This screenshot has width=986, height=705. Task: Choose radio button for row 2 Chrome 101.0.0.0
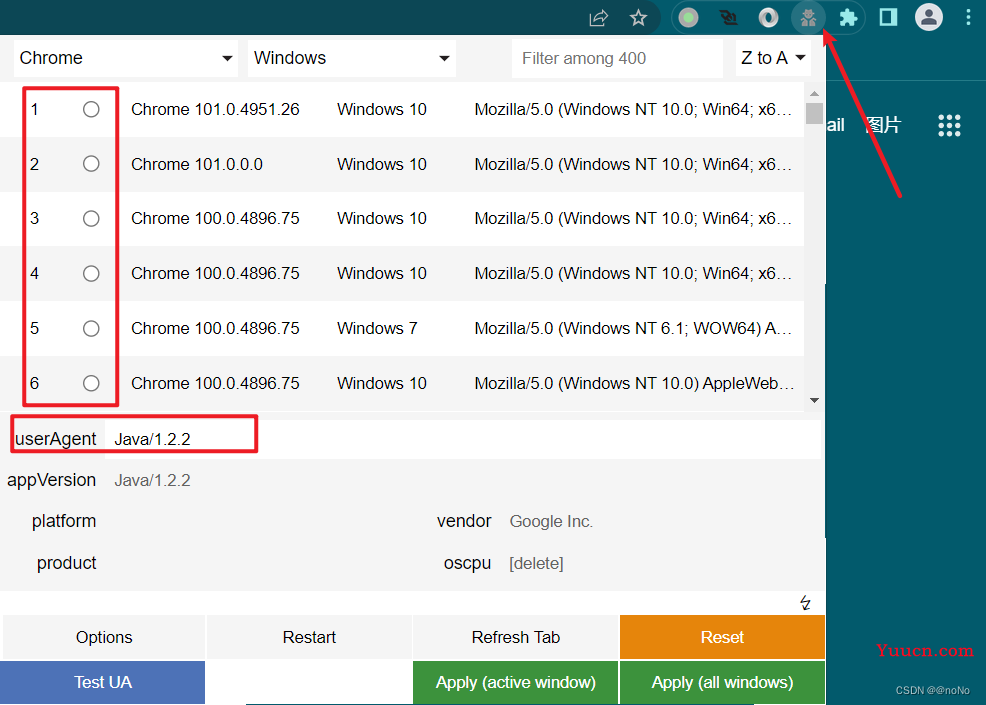pos(91,164)
